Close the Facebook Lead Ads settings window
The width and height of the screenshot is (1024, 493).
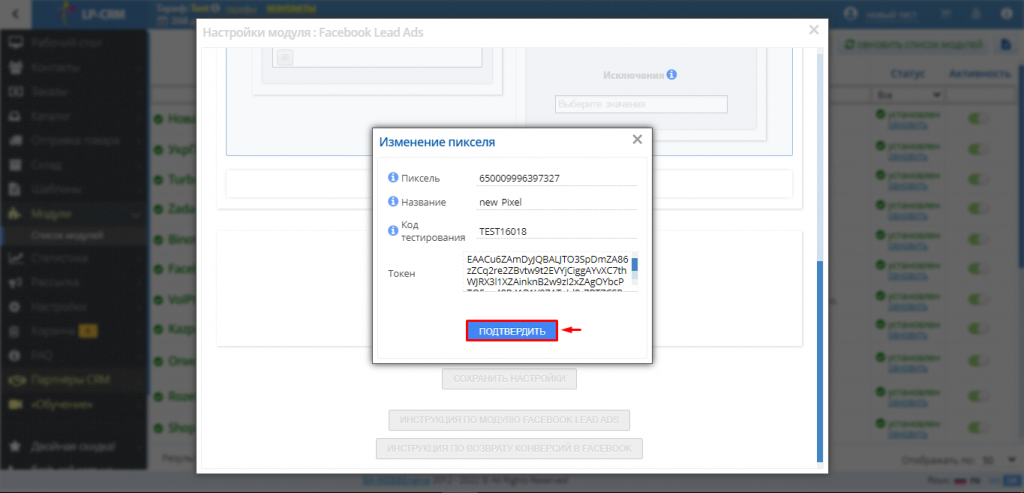click(x=813, y=29)
